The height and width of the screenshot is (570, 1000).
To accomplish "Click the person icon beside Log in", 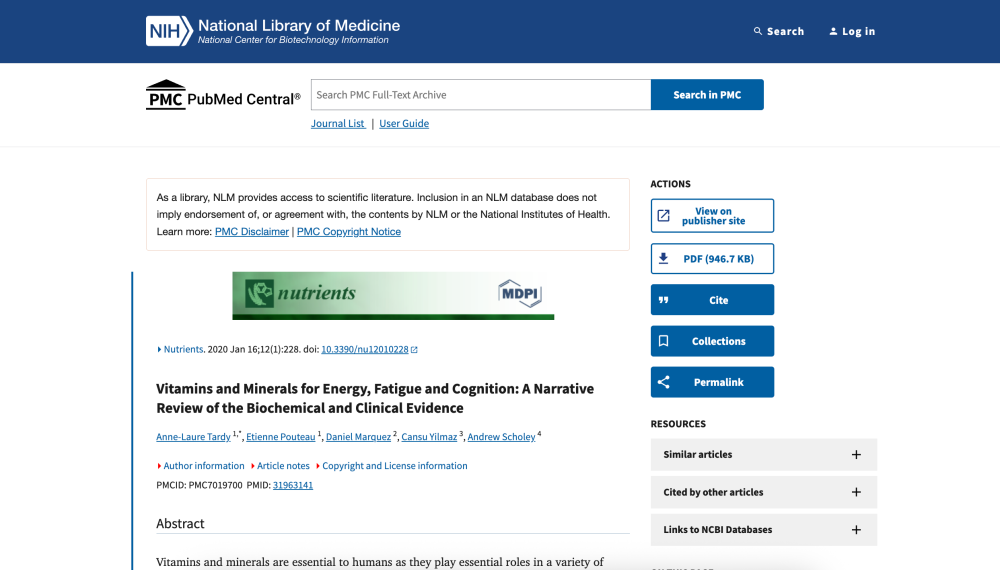I will (833, 31).
